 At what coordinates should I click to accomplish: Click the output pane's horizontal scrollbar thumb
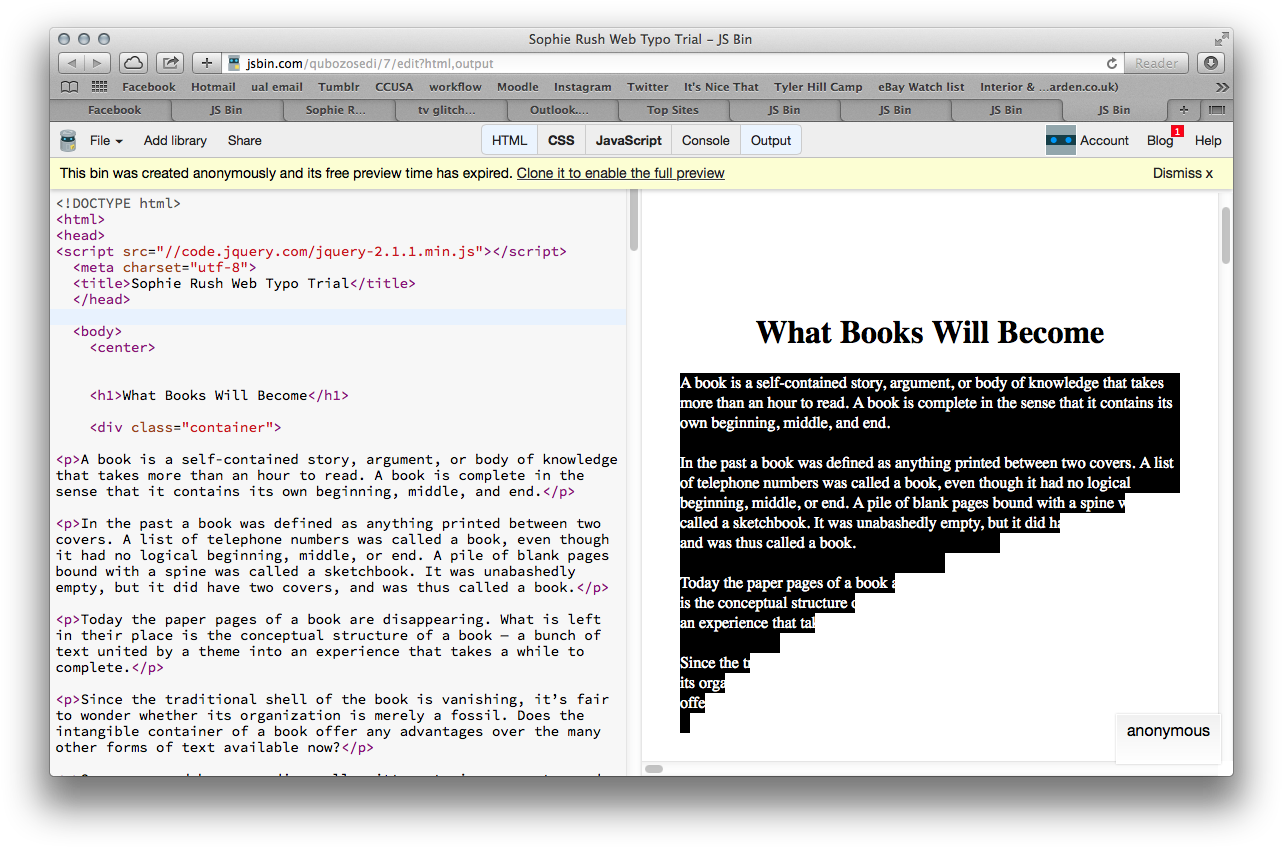654,769
